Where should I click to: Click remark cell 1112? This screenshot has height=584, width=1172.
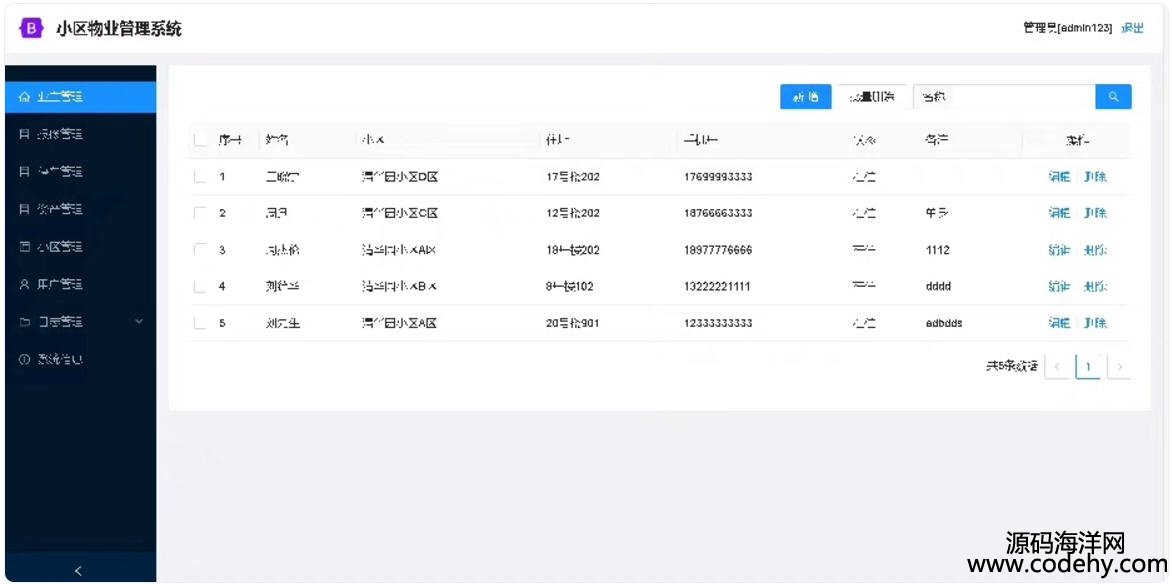[937, 250]
